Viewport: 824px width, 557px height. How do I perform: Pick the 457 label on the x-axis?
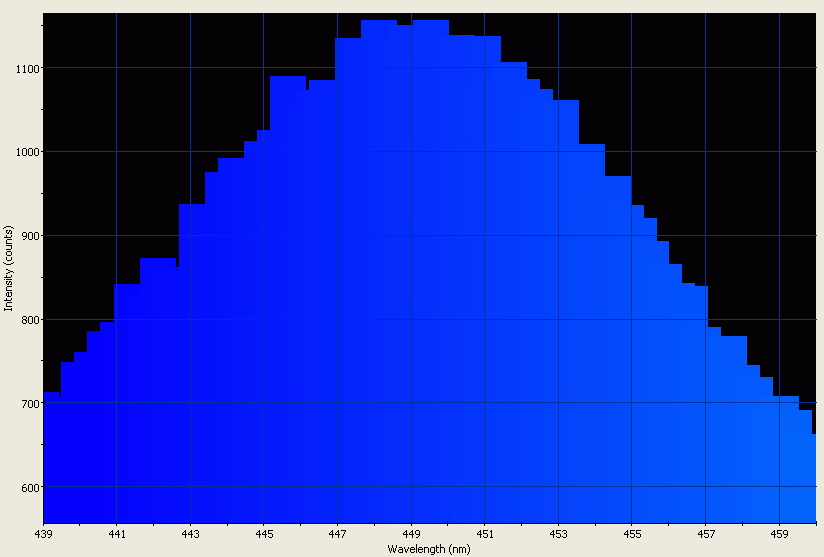point(706,534)
